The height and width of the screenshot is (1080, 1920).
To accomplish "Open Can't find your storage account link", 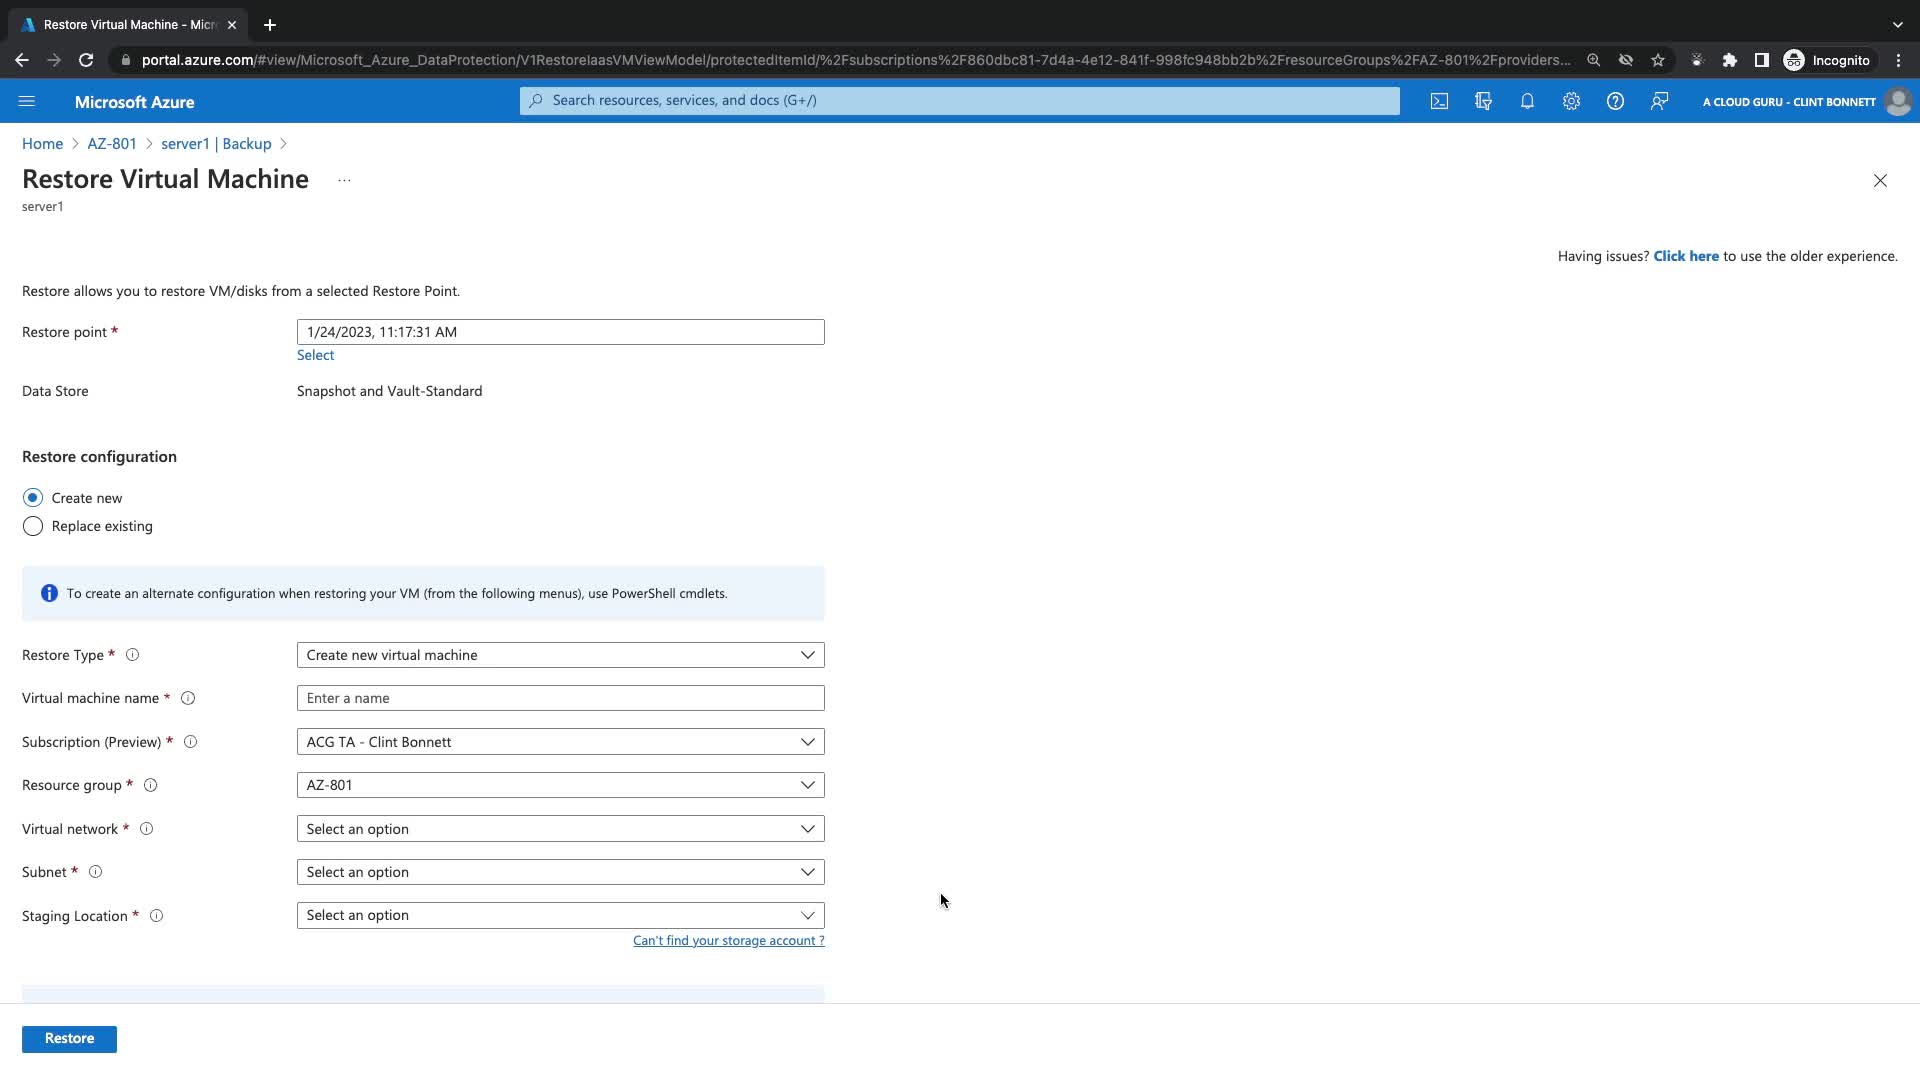I will click(x=728, y=940).
